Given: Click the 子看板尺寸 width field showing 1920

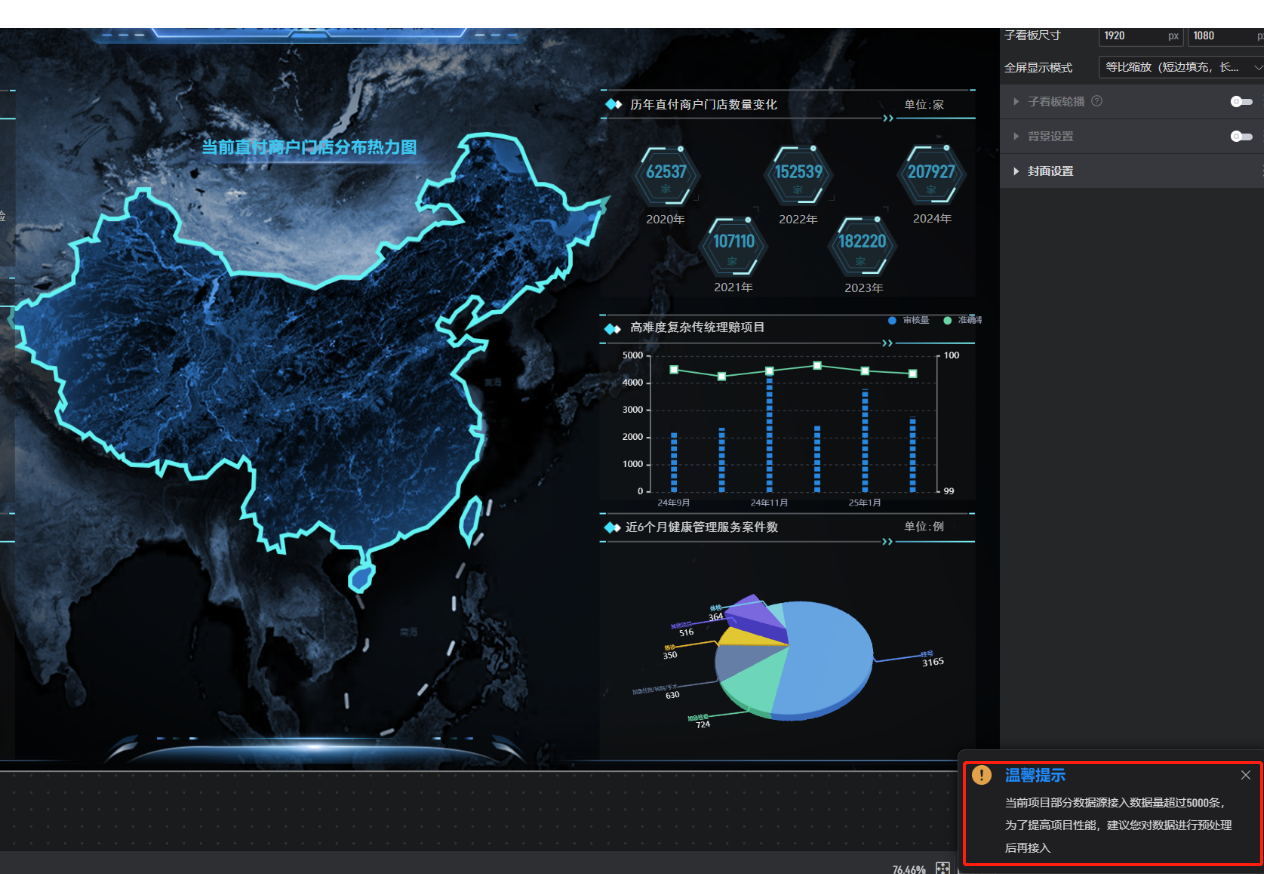Looking at the screenshot, I should [1130, 35].
